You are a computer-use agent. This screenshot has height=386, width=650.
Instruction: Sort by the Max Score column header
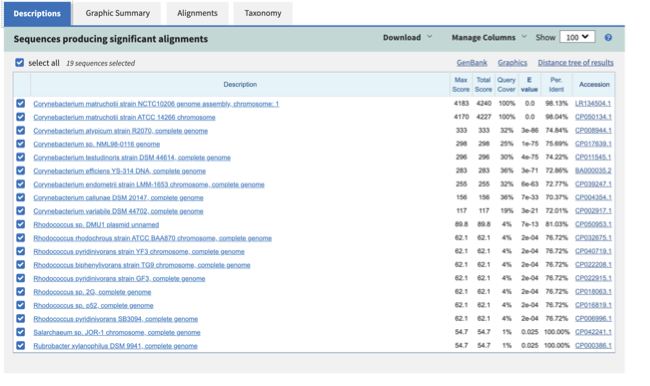point(461,85)
